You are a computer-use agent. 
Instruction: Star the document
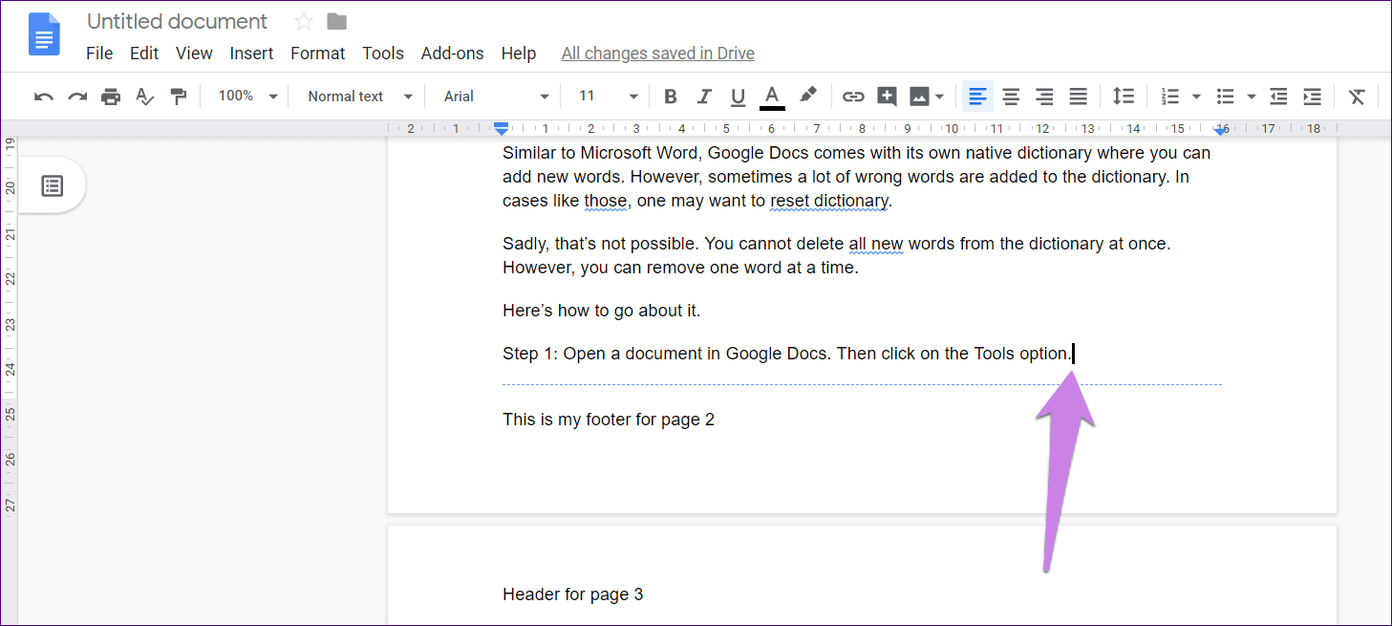pyautogui.click(x=304, y=21)
